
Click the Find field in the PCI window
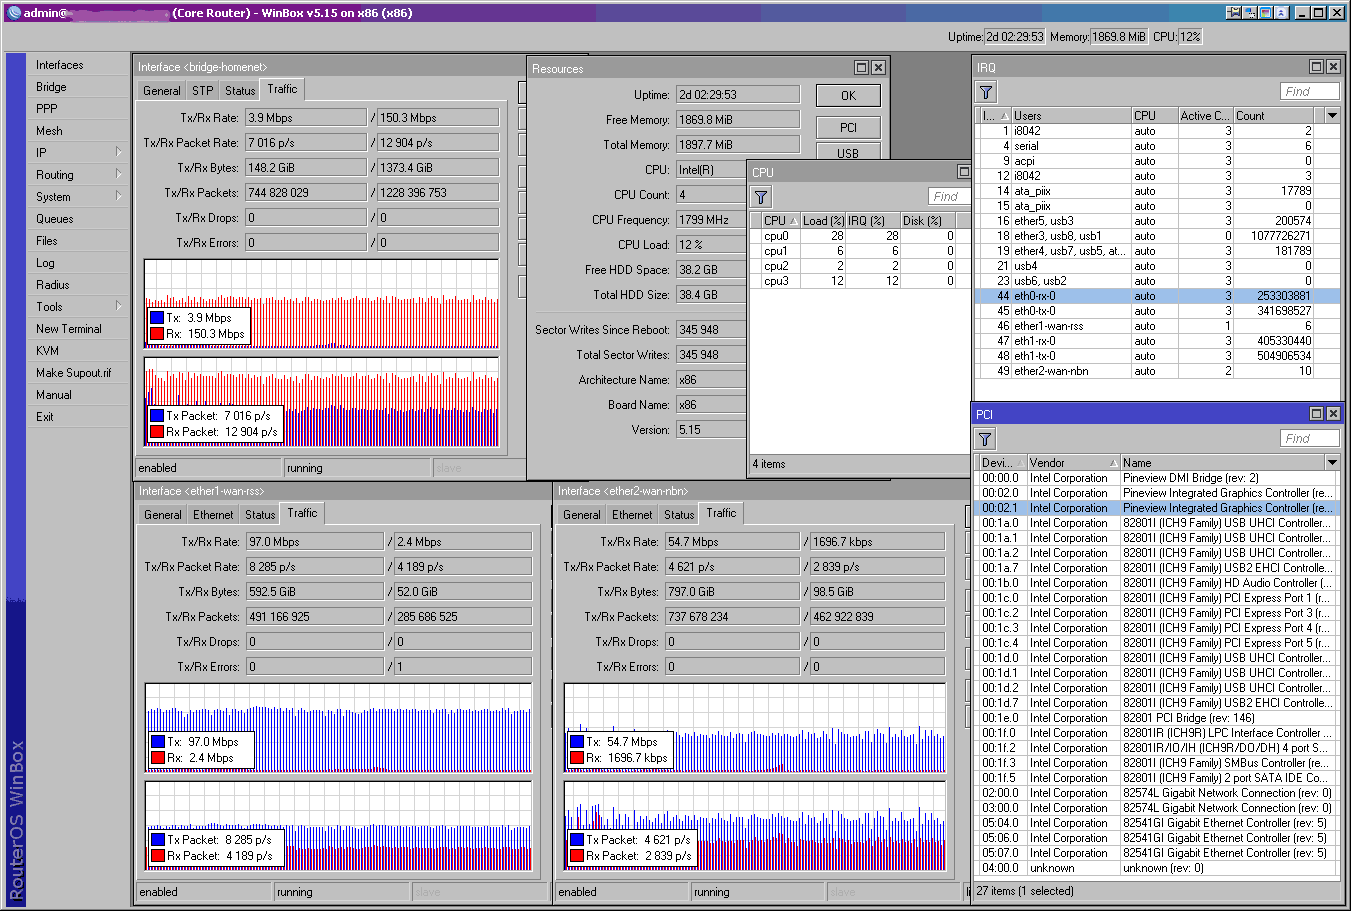coord(1309,437)
